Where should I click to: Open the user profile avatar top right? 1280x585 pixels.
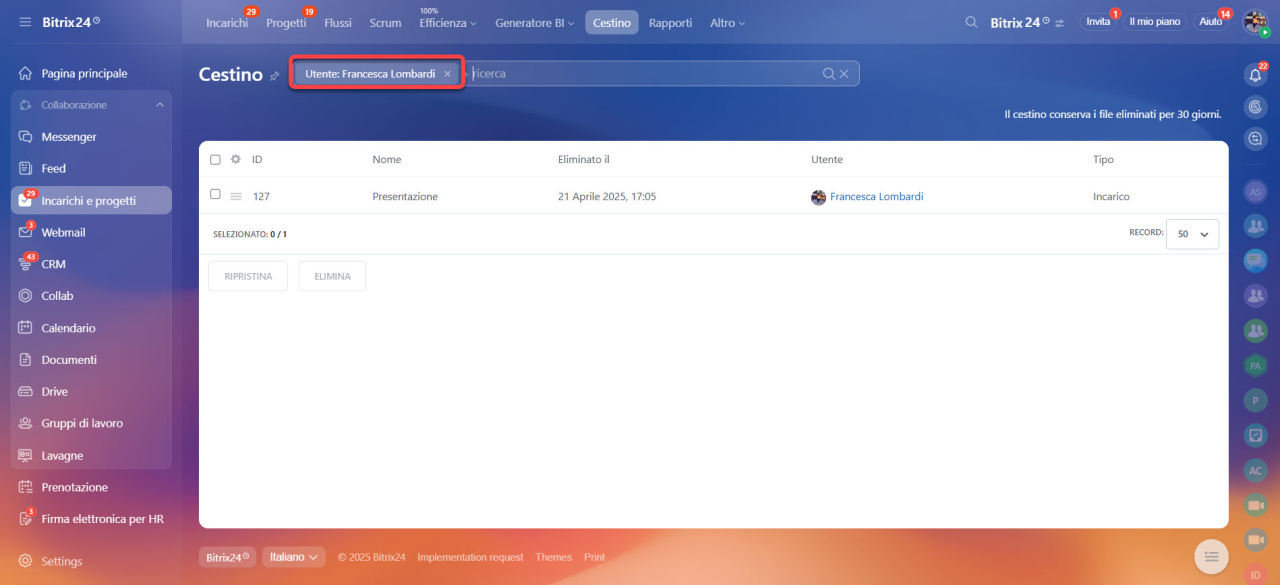click(1255, 22)
